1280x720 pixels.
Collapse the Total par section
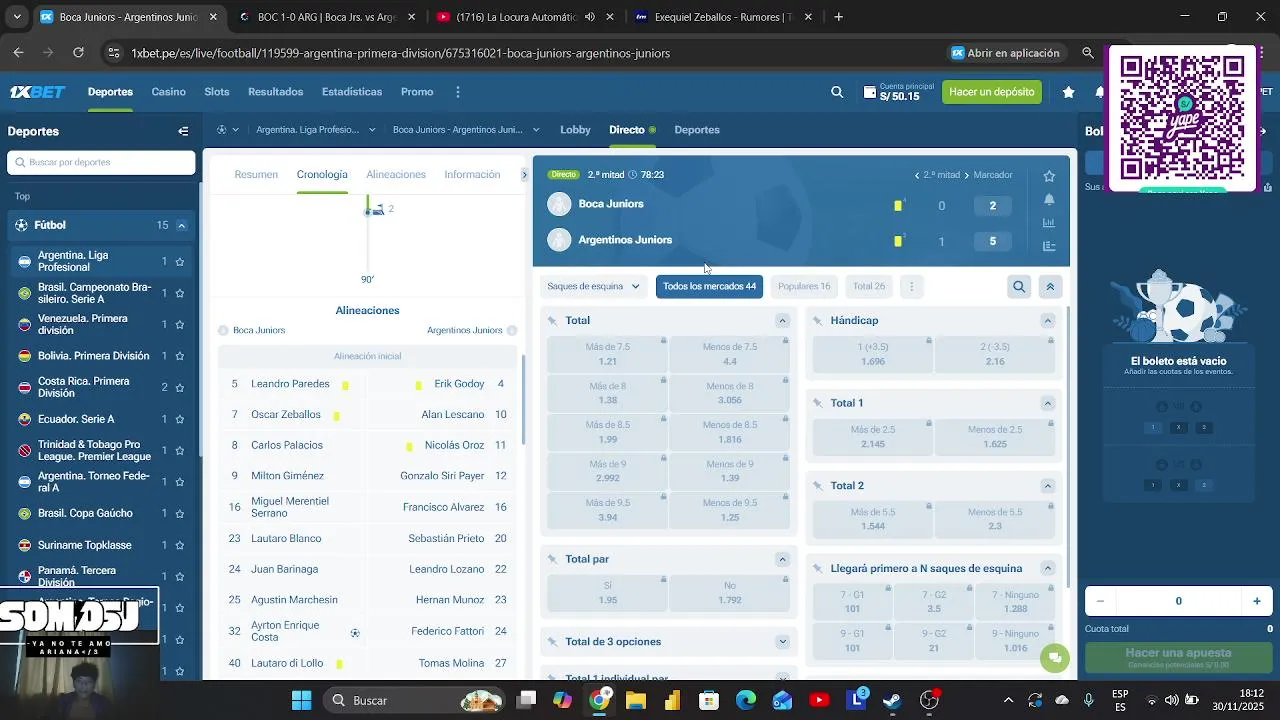pos(782,560)
